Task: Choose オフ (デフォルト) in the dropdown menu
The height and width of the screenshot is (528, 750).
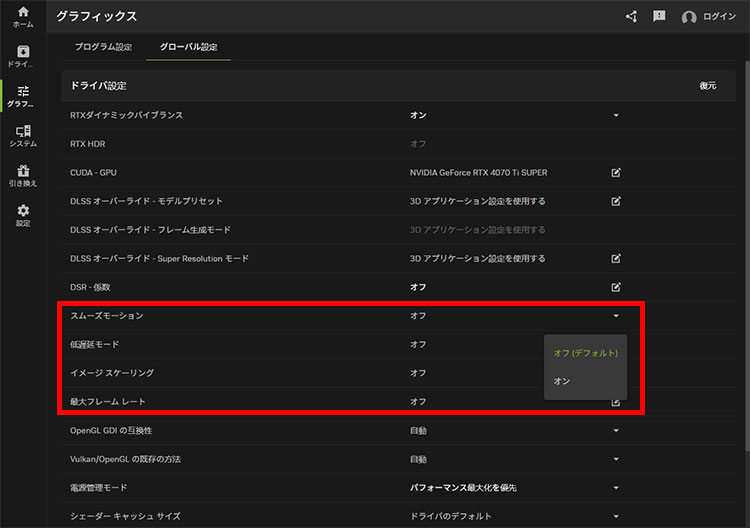Action: pos(585,353)
